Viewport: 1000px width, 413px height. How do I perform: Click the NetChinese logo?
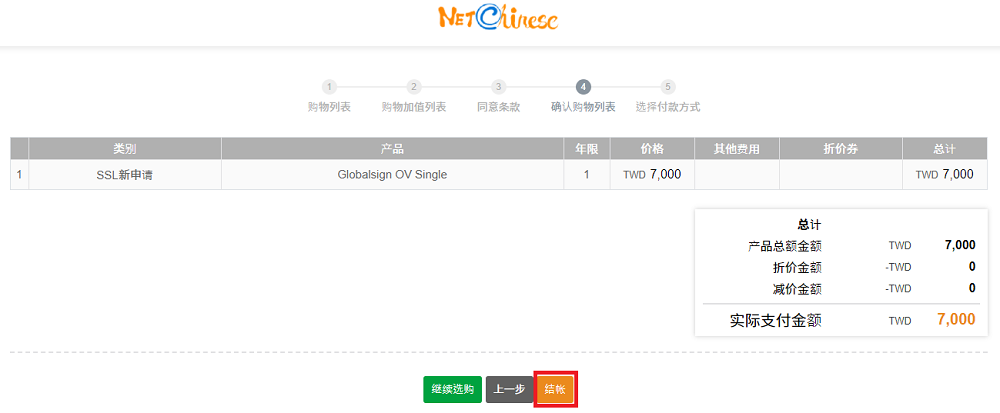tap(499, 18)
